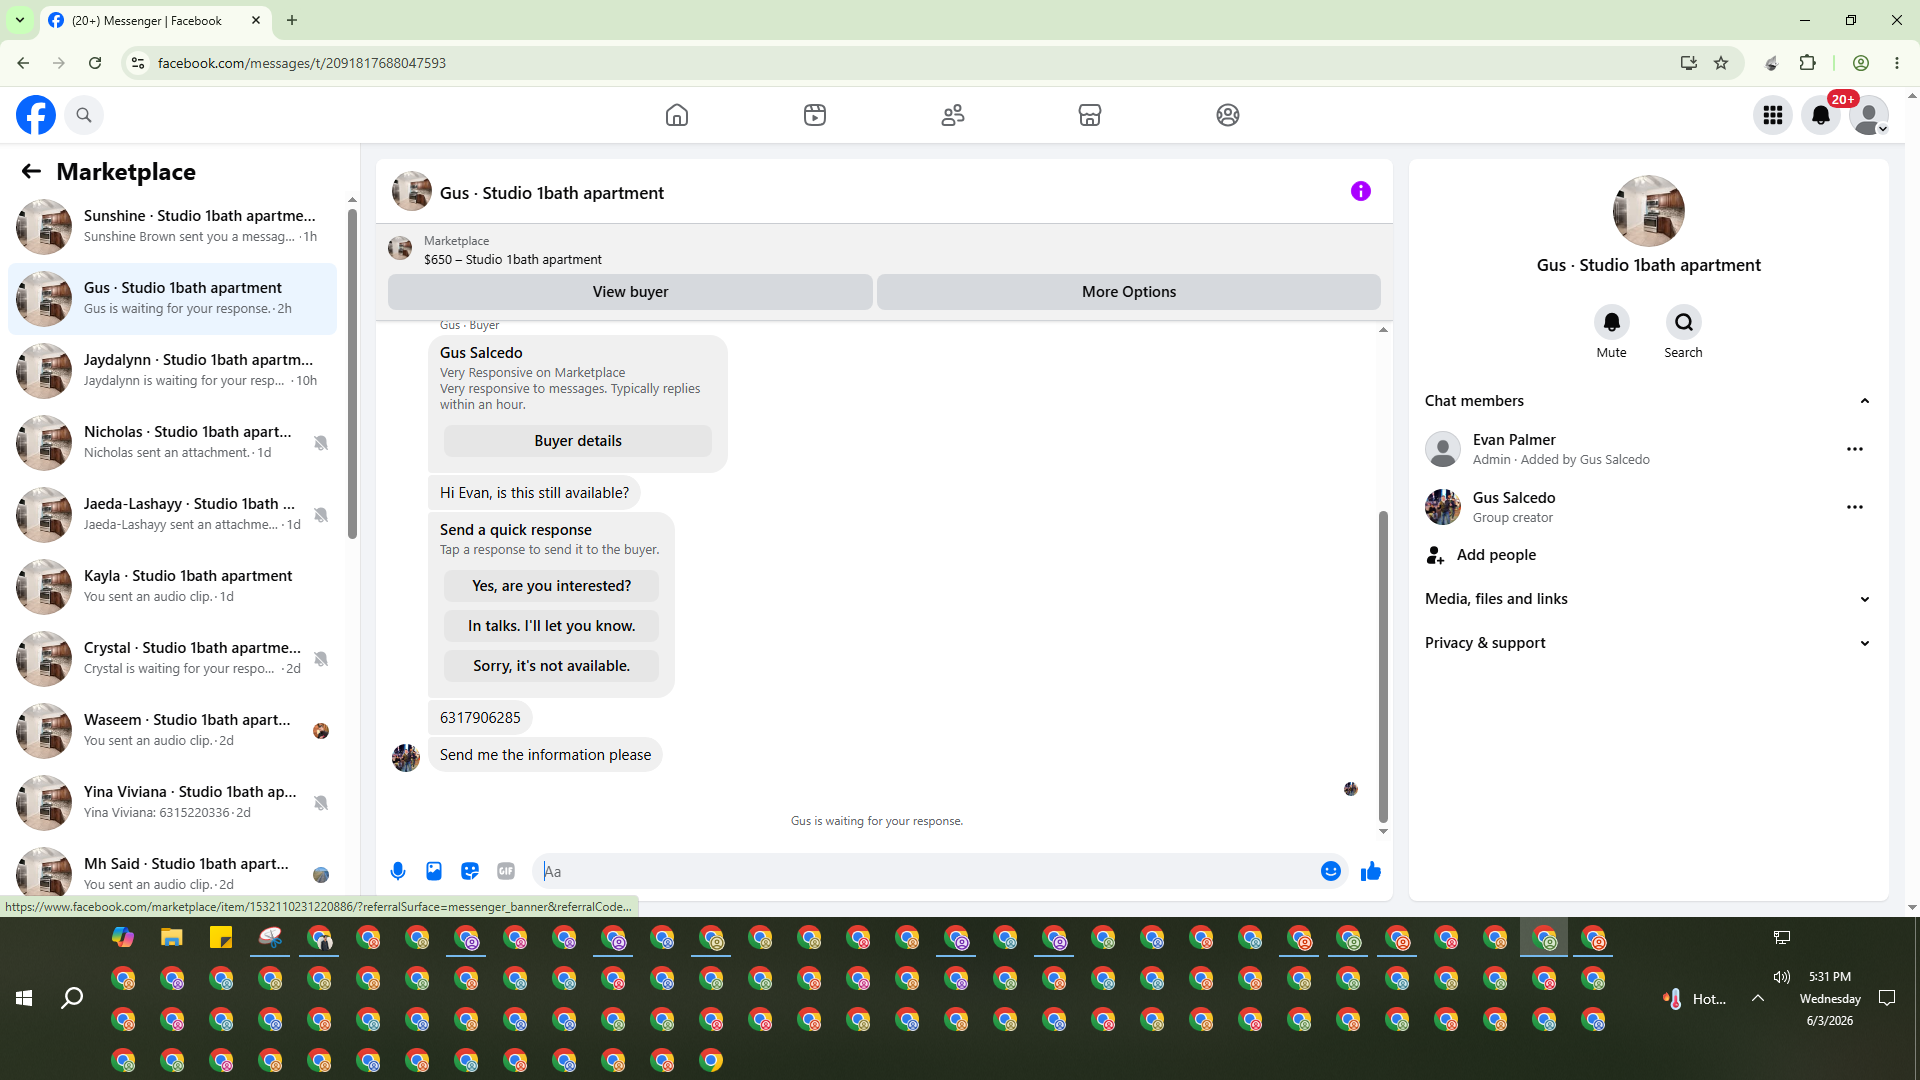Open options for Gus Salcedo member
The image size is (1920, 1080).
(x=1855, y=507)
